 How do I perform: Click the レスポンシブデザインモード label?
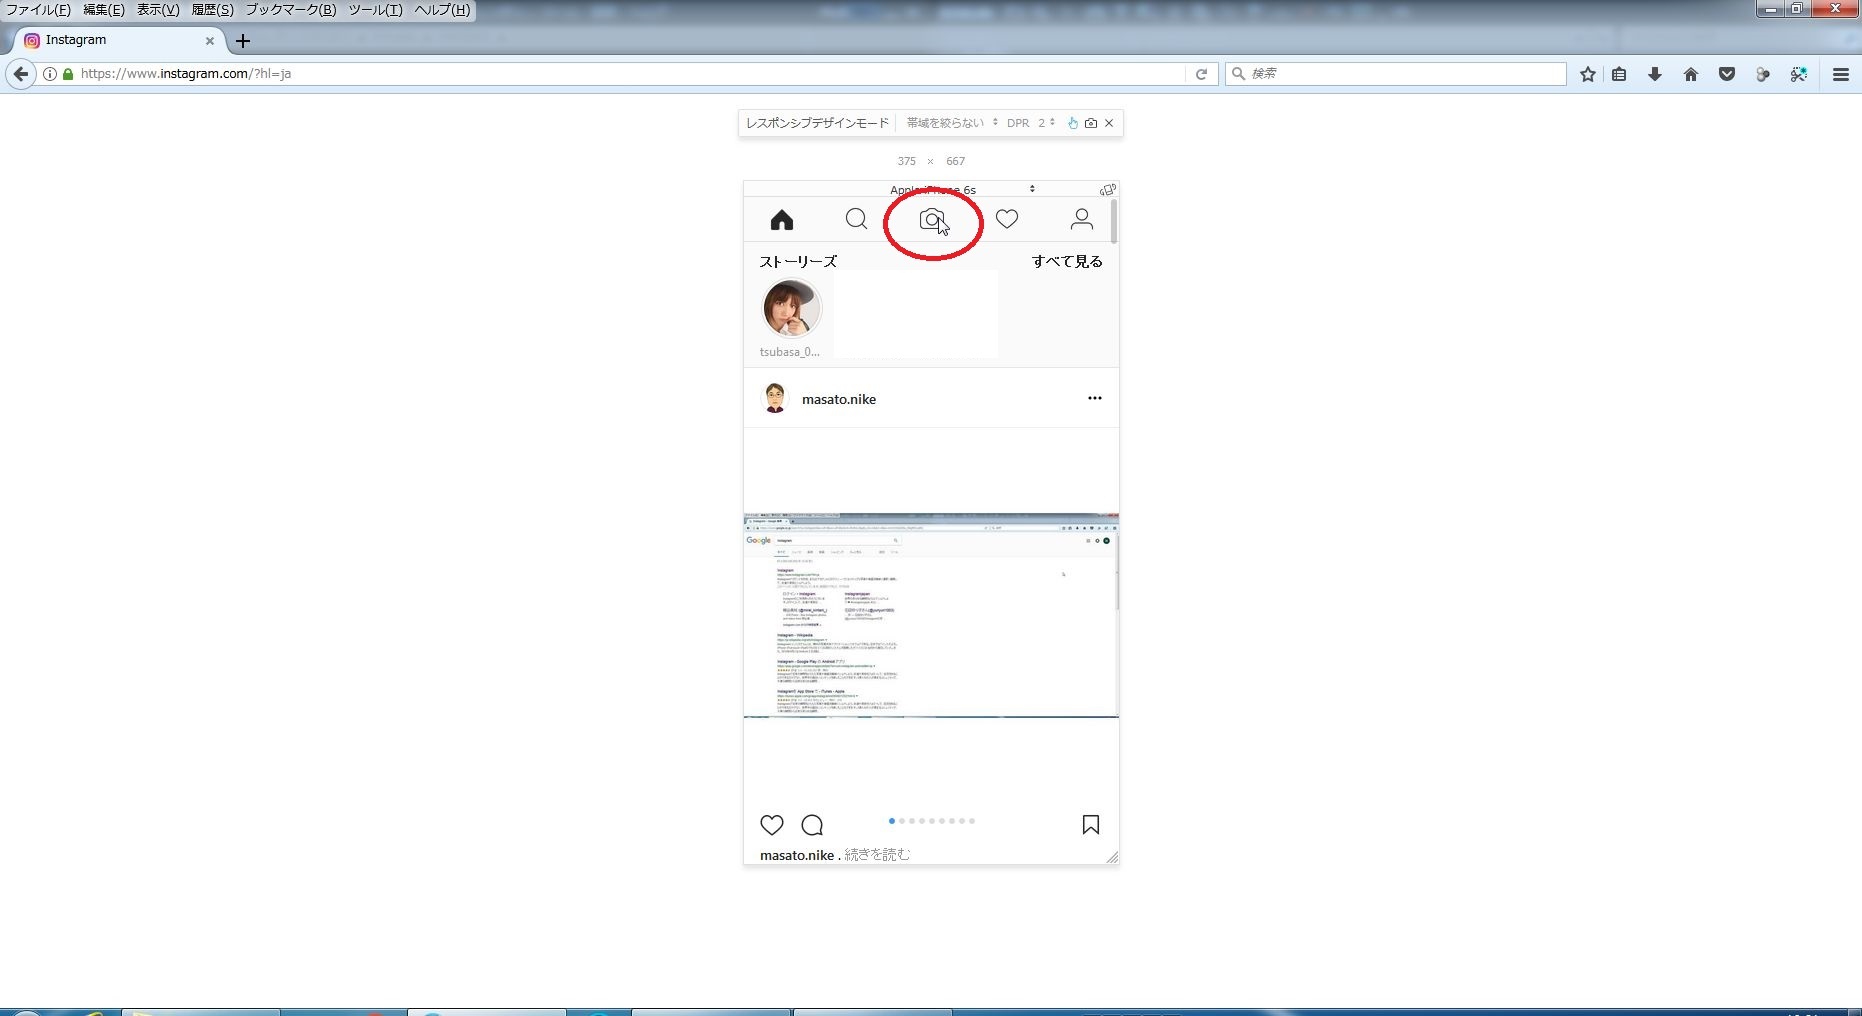click(x=817, y=123)
